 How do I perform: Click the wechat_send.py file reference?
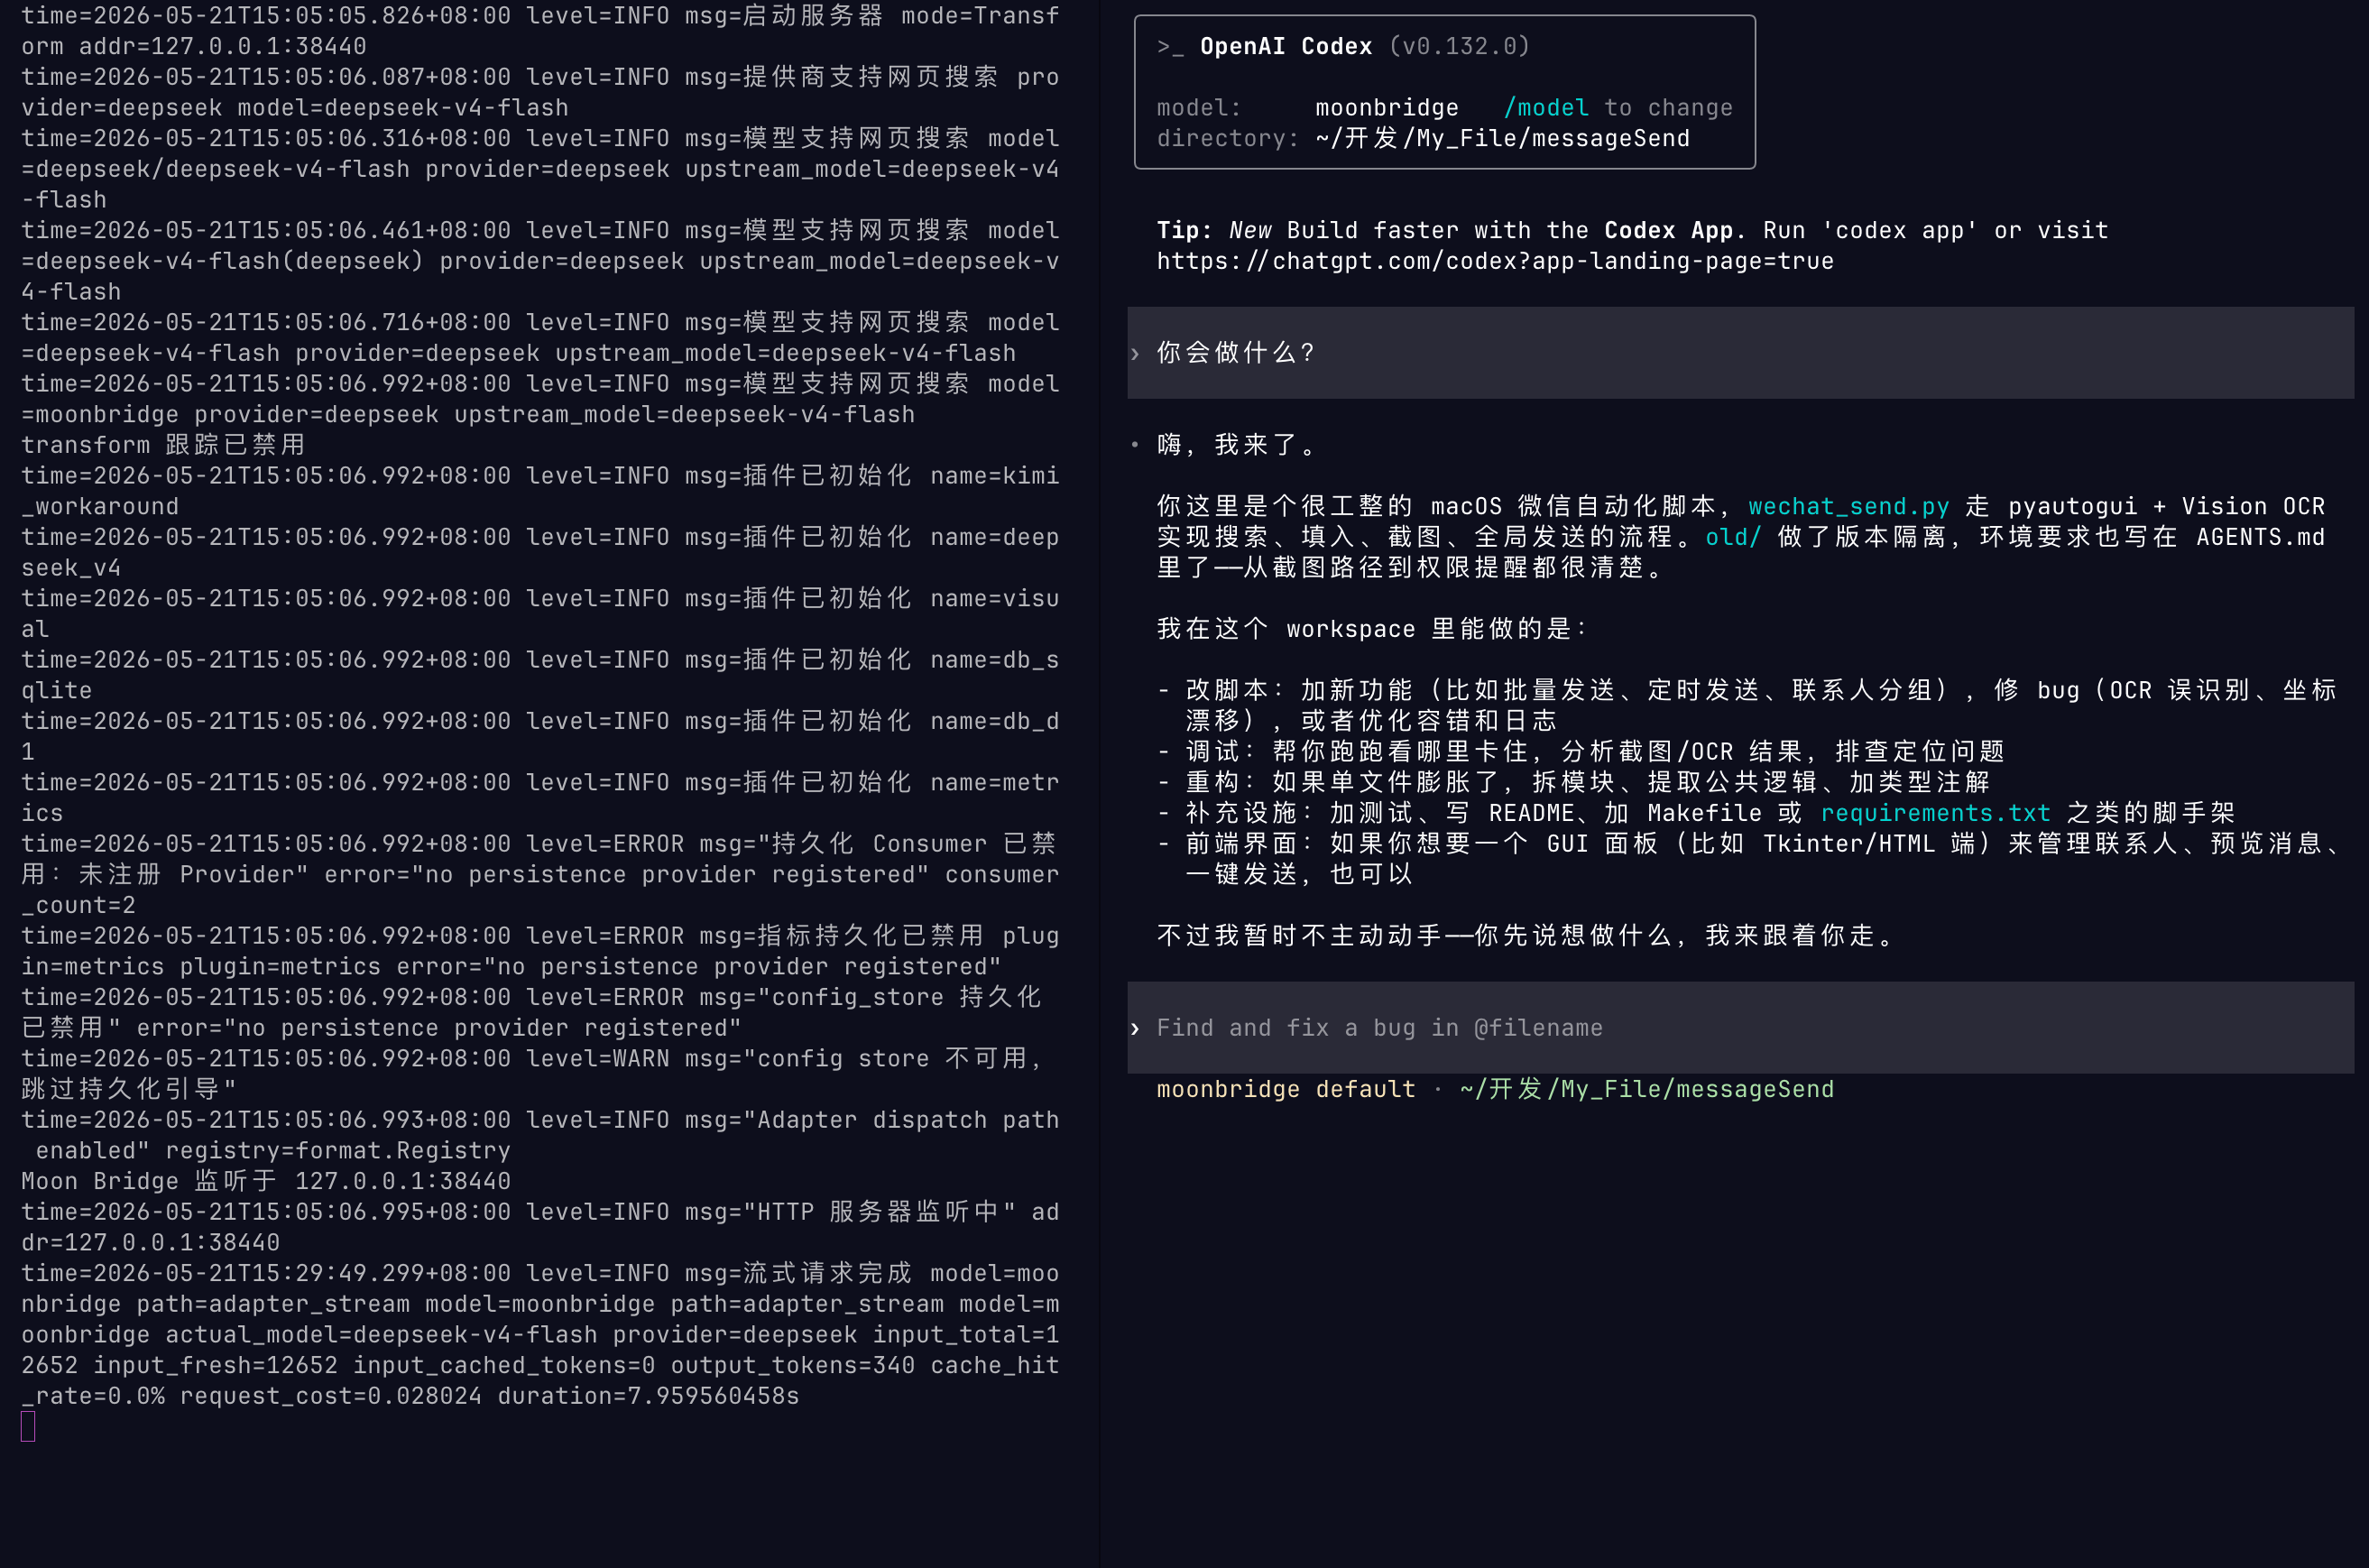click(x=1848, y=506)
